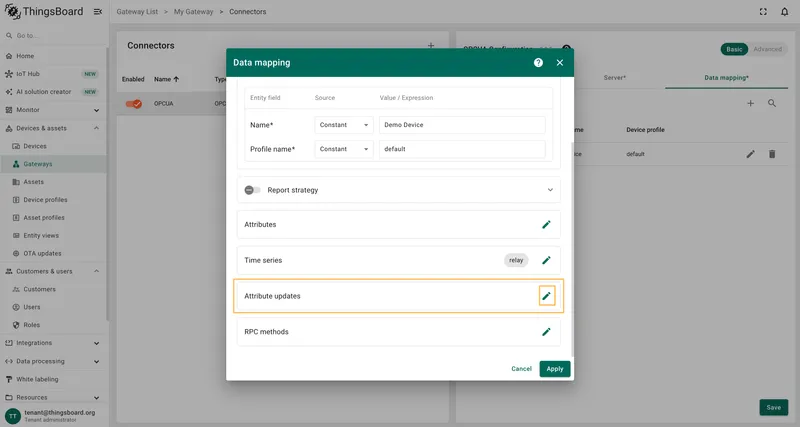Search data mappings magnifier icon
This screenshot has height=427, width=800.
pos(772,104)
